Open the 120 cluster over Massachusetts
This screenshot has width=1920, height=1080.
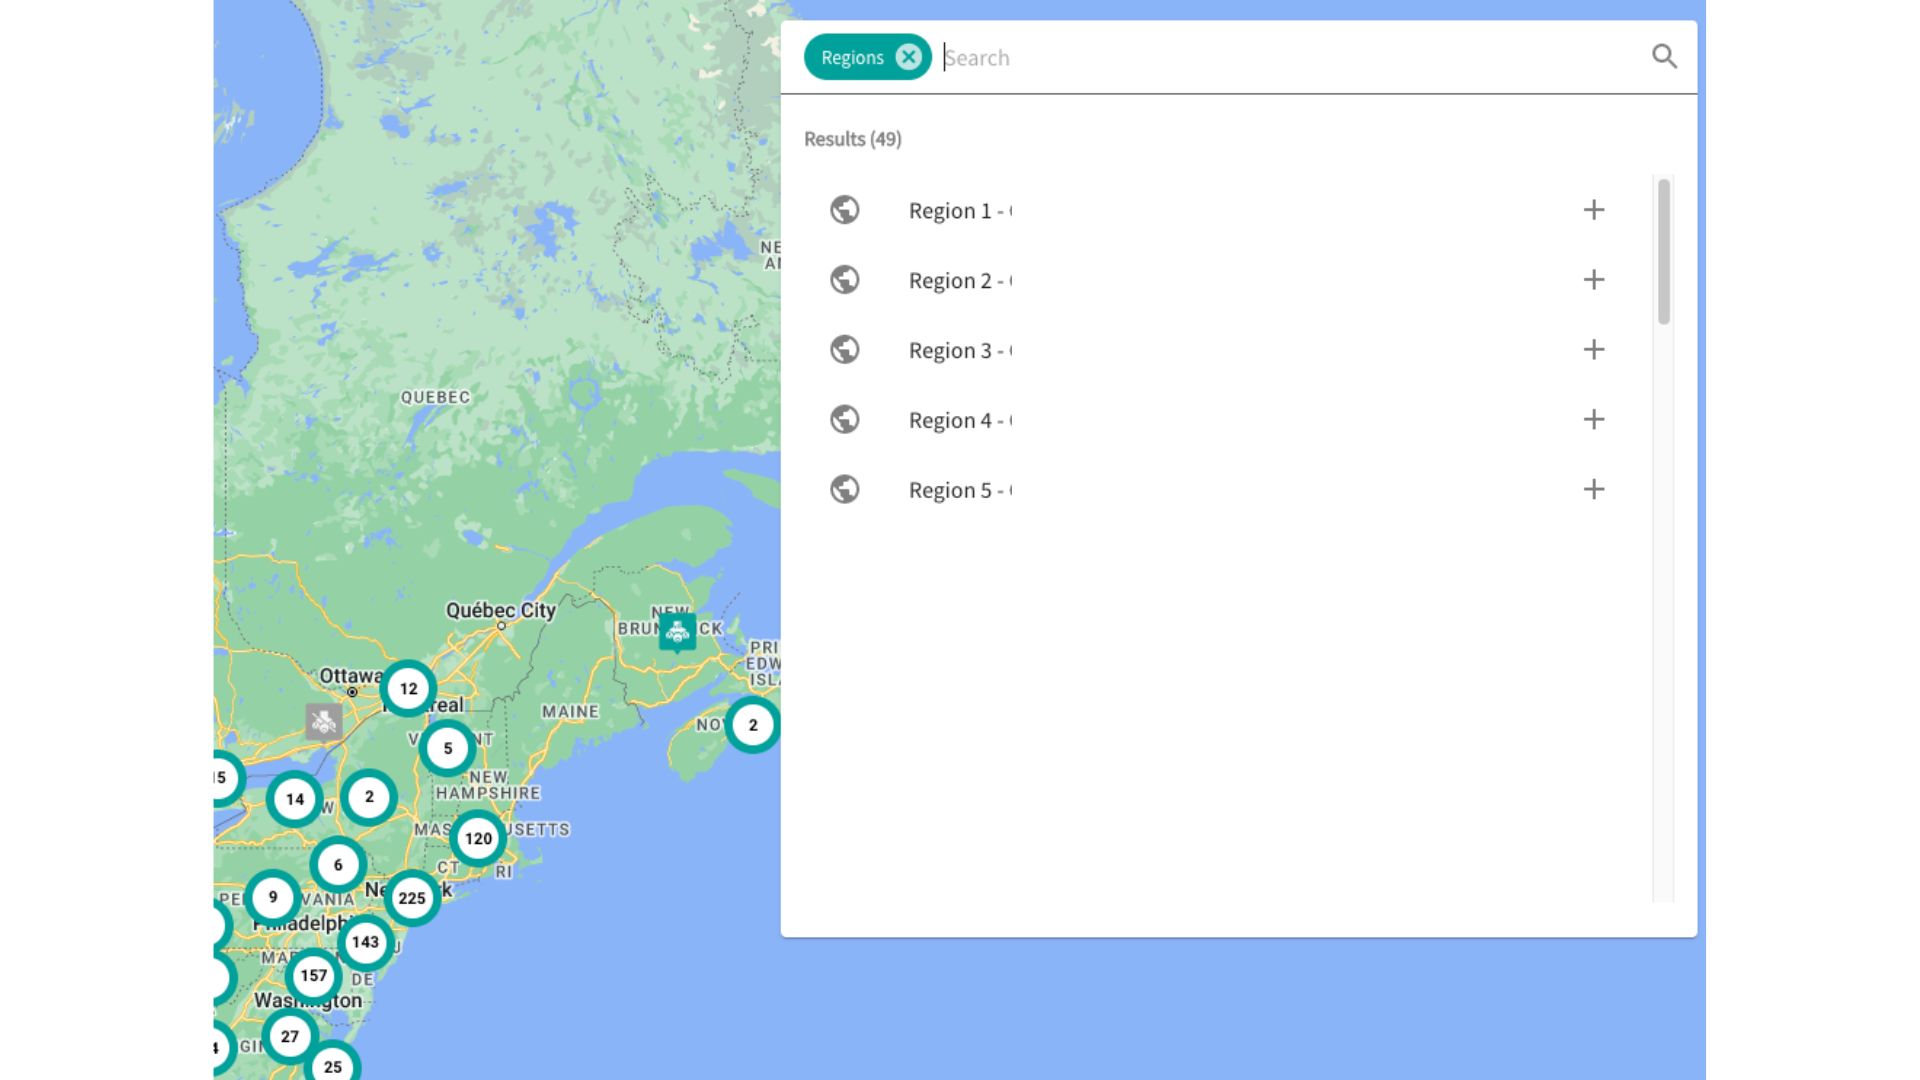pos(478,839)
